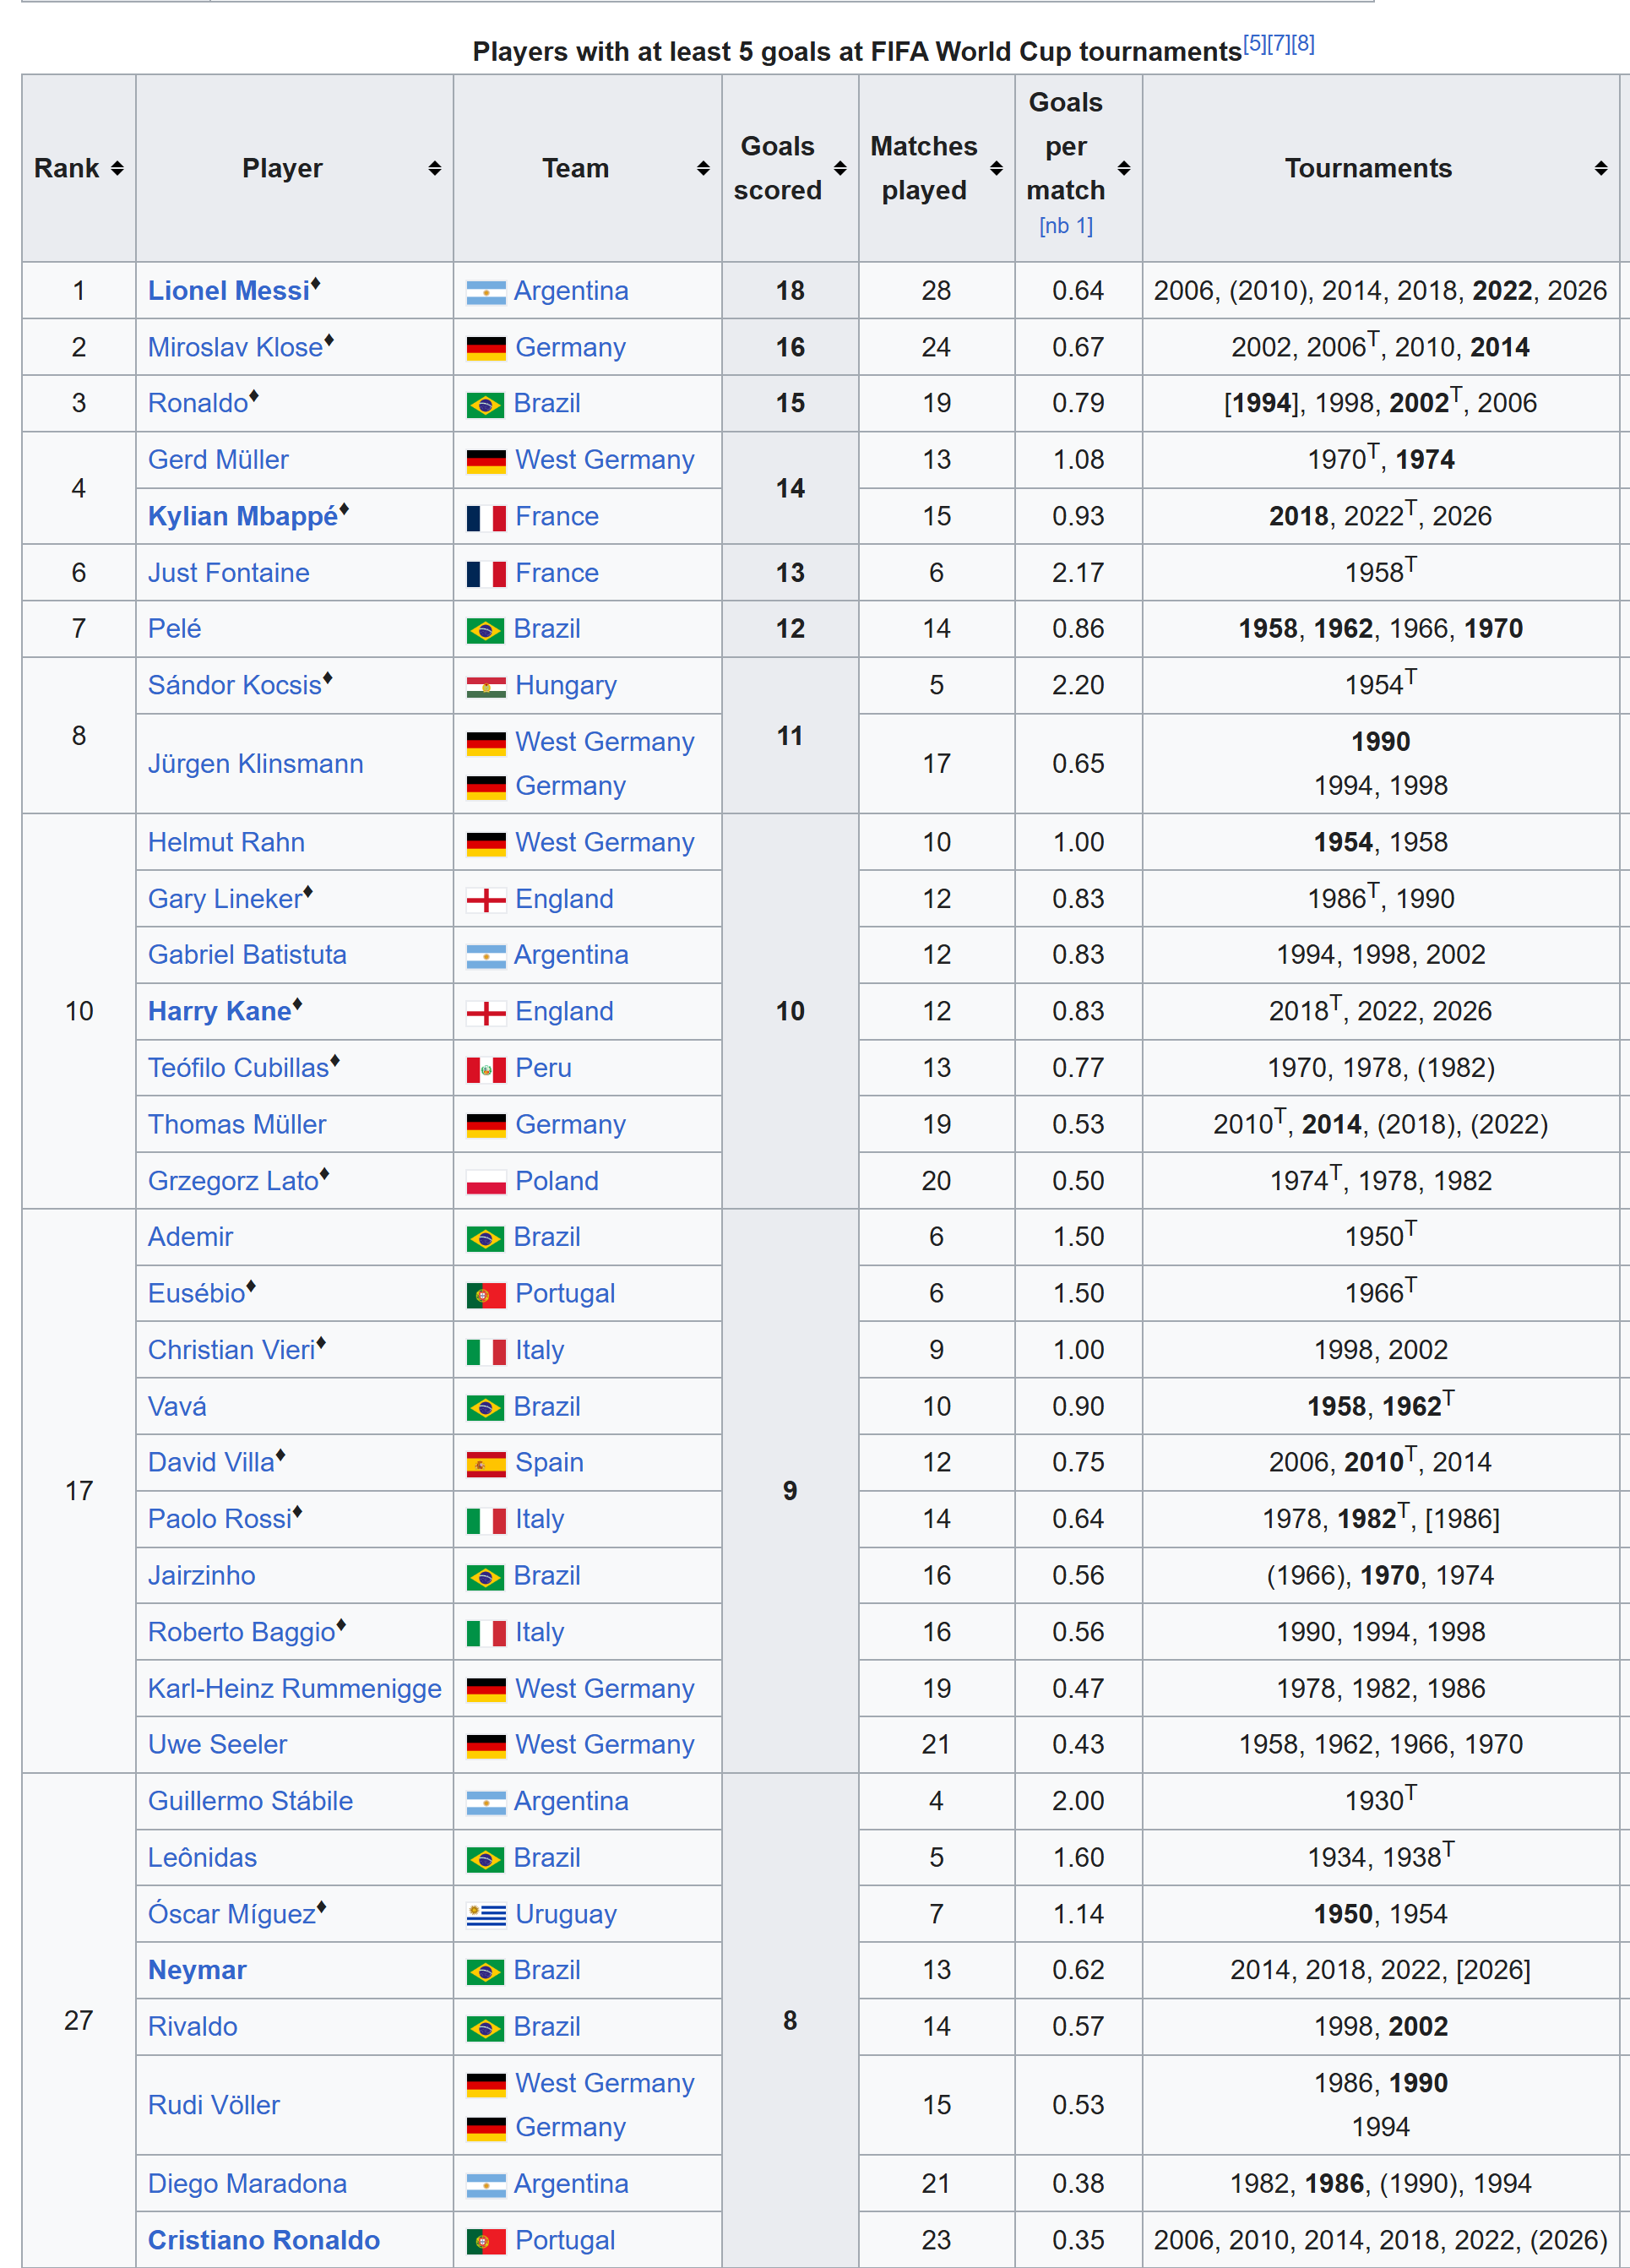
Task: Open footnote nb 1 in header
Action: pos(1066,226)
